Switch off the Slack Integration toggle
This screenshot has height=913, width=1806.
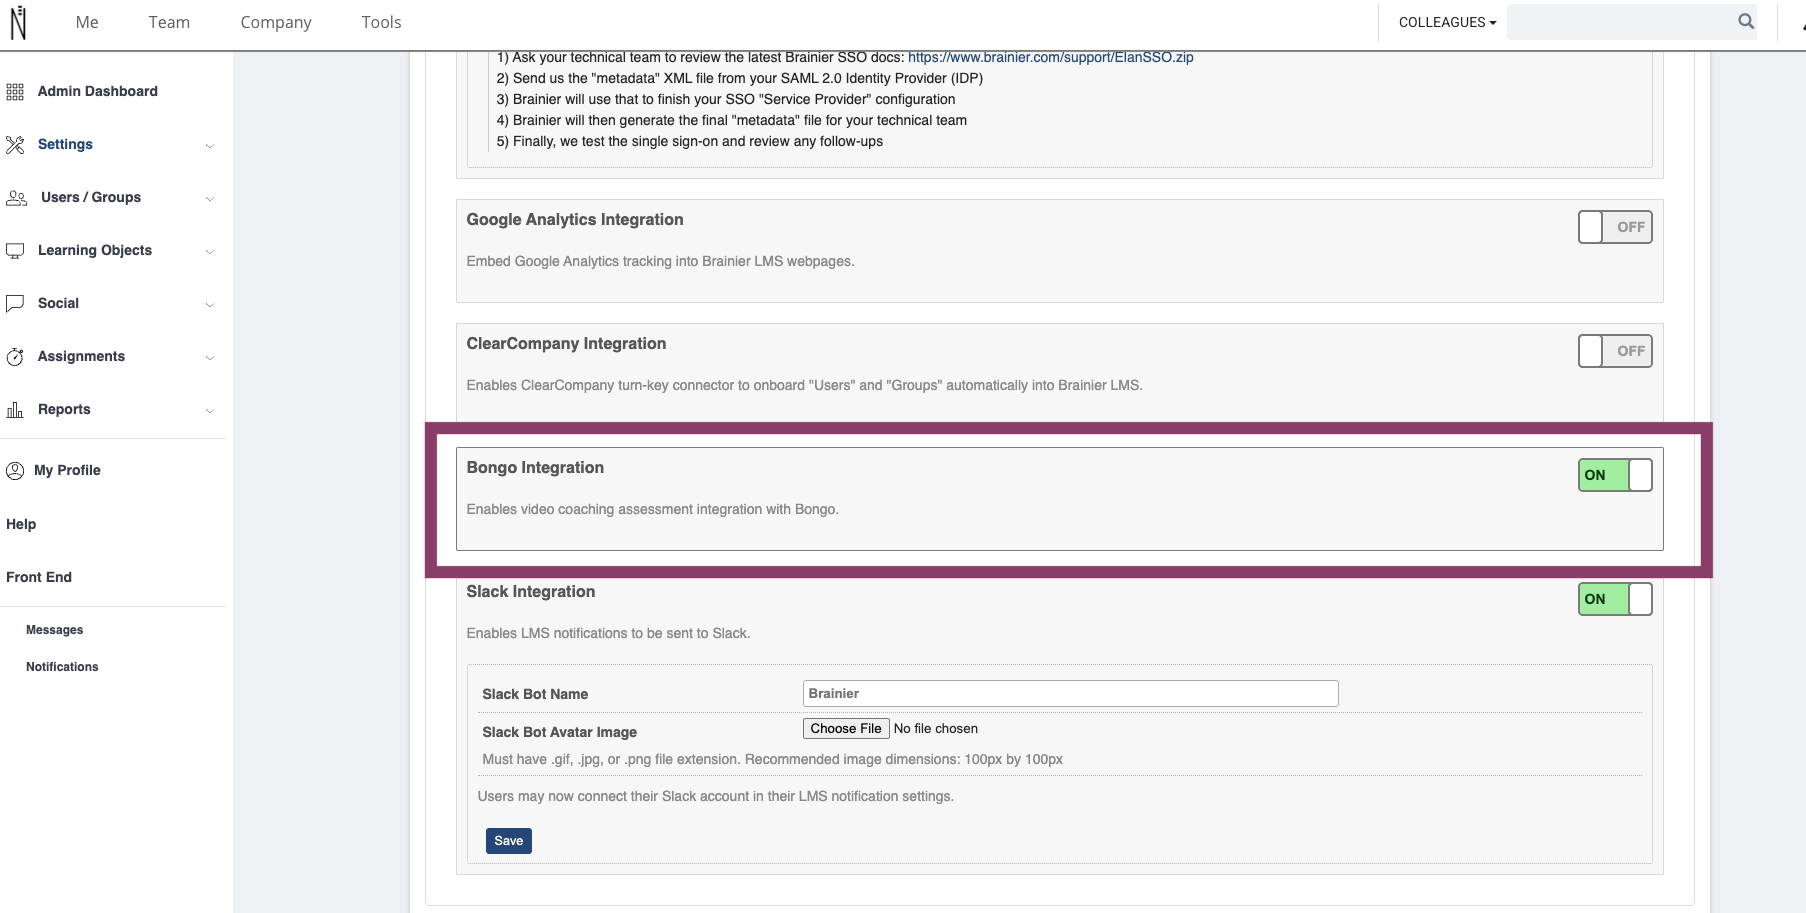click(1615, 599)
